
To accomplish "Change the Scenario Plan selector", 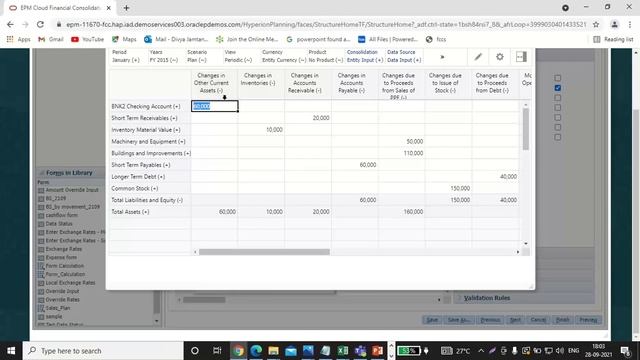I will (x=197, y=56).
